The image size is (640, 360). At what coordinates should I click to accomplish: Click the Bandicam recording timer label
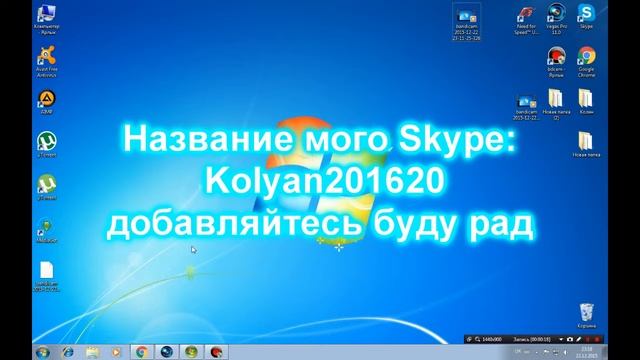532,339
